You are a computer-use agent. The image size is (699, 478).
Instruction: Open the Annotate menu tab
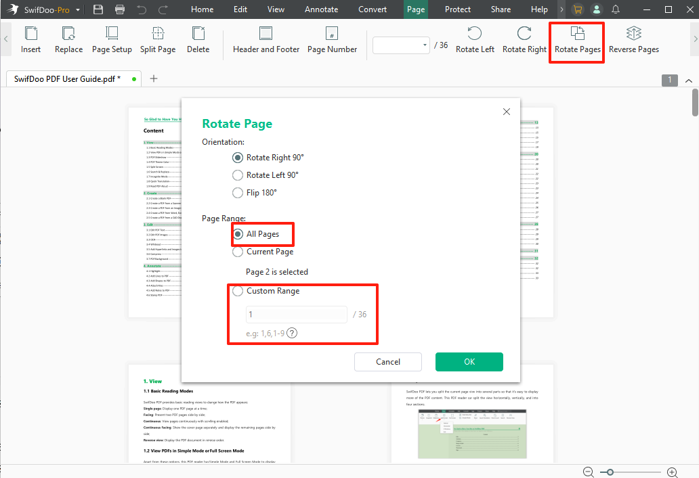[x=321, y=9]
